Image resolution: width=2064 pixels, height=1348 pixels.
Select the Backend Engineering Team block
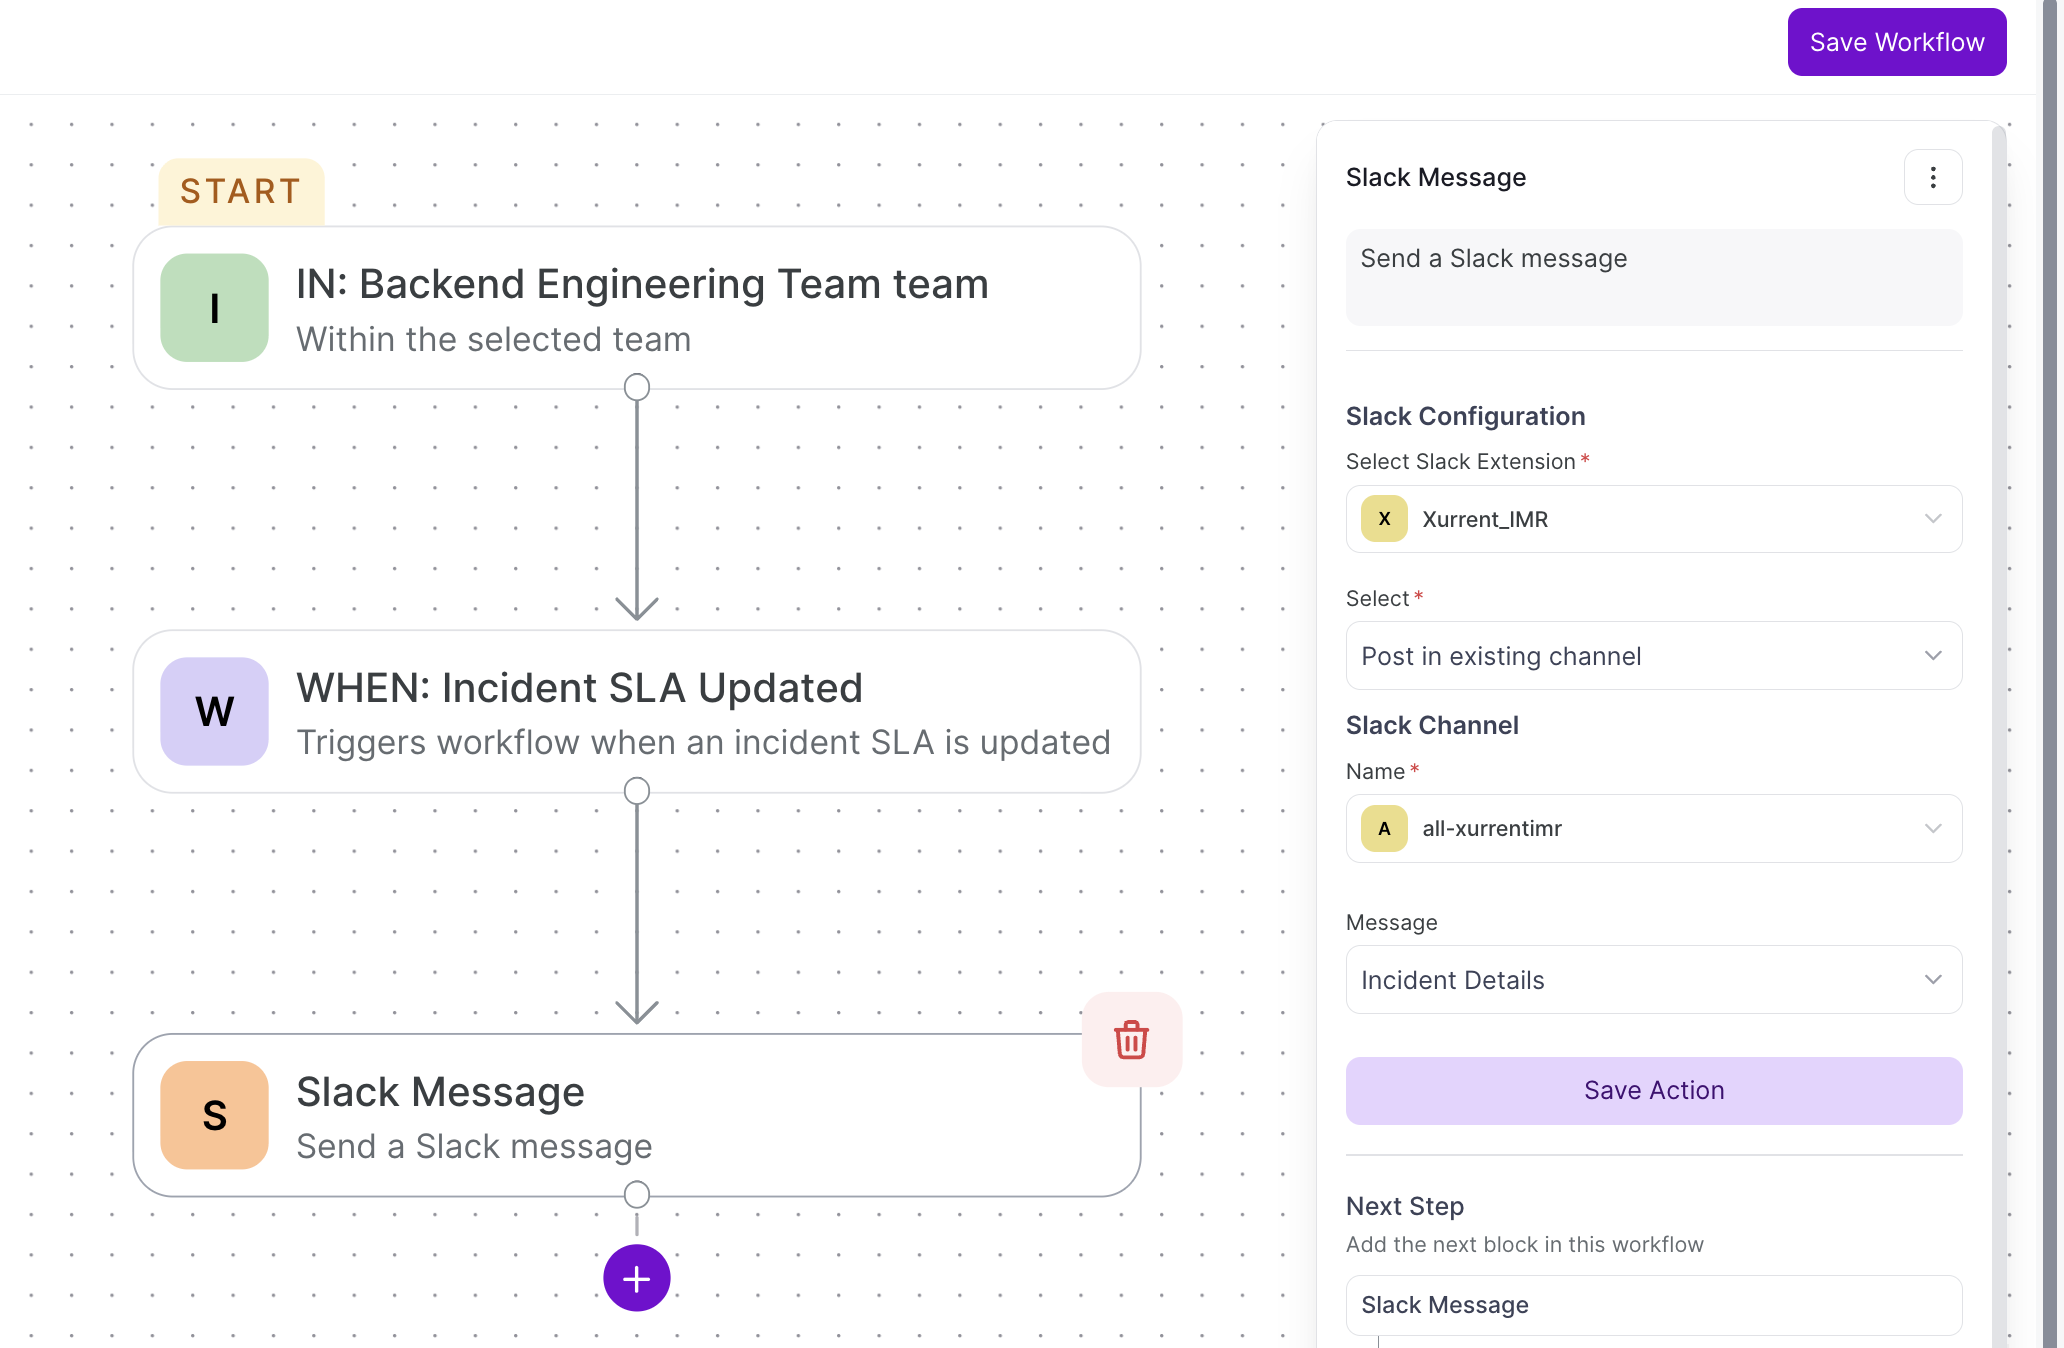(x=636, y=308)
